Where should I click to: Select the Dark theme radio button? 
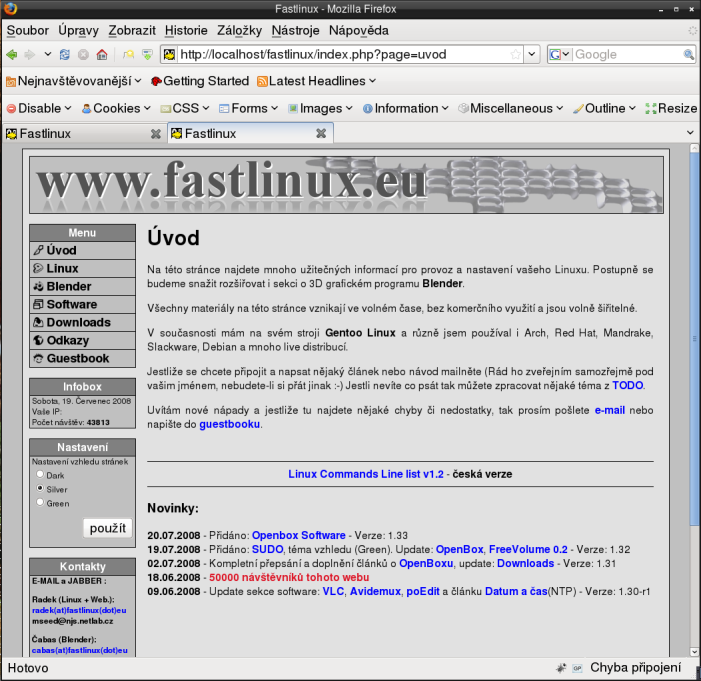(x=40, y=474)
